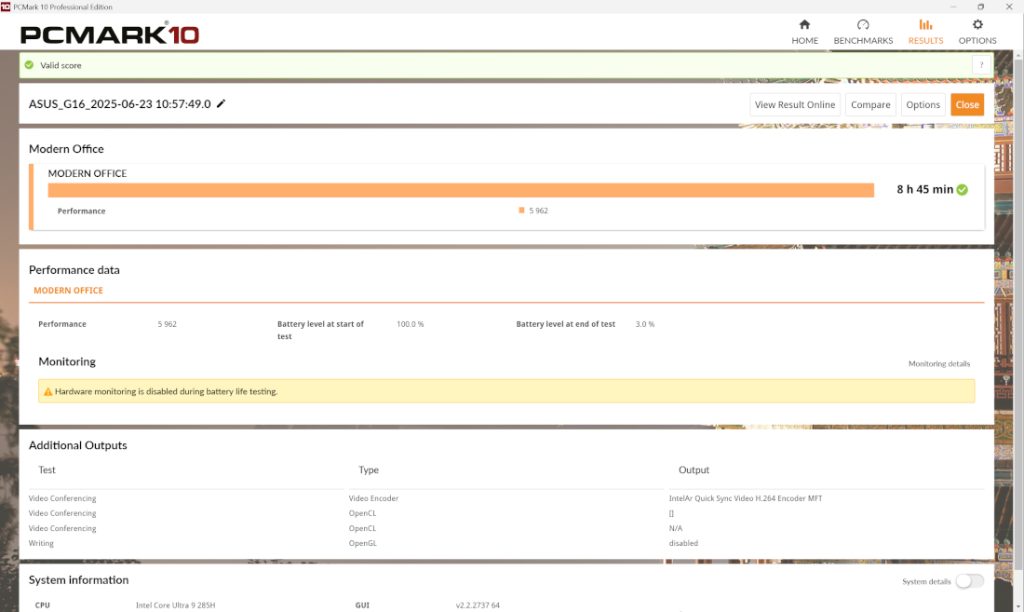Select the MODERN OFFICE performance data tab

(x=68, y=291)
